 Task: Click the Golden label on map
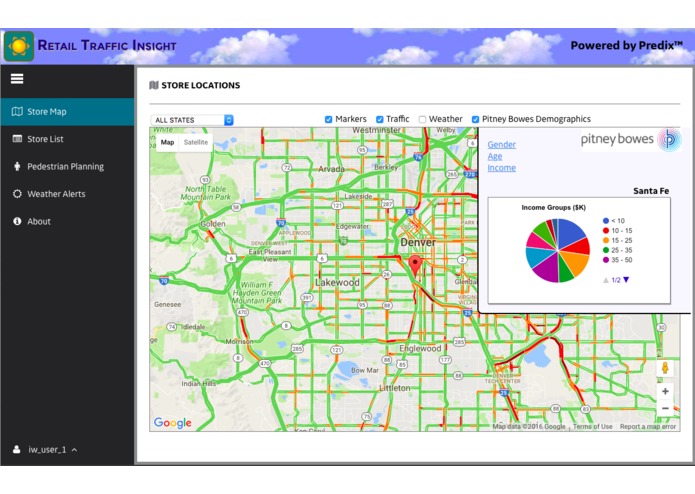tap(213, 224)
